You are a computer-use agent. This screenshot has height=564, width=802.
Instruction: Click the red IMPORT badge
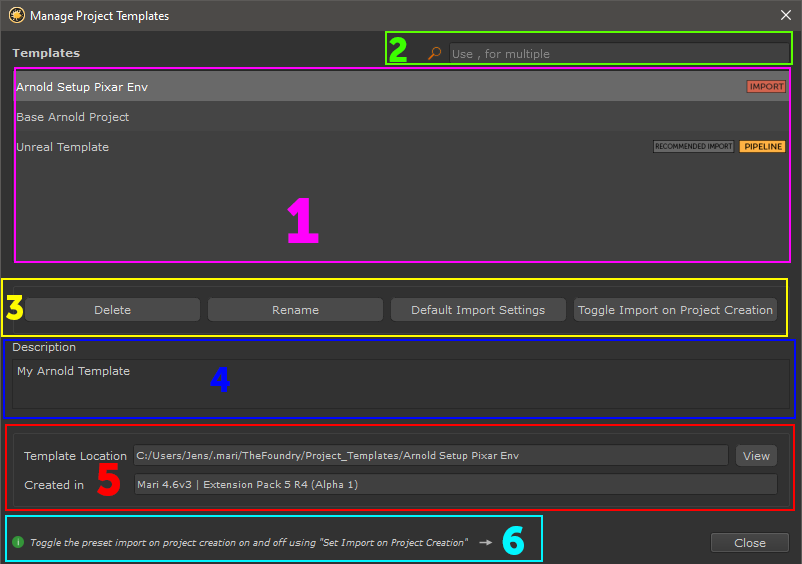[x=766, y=87]
